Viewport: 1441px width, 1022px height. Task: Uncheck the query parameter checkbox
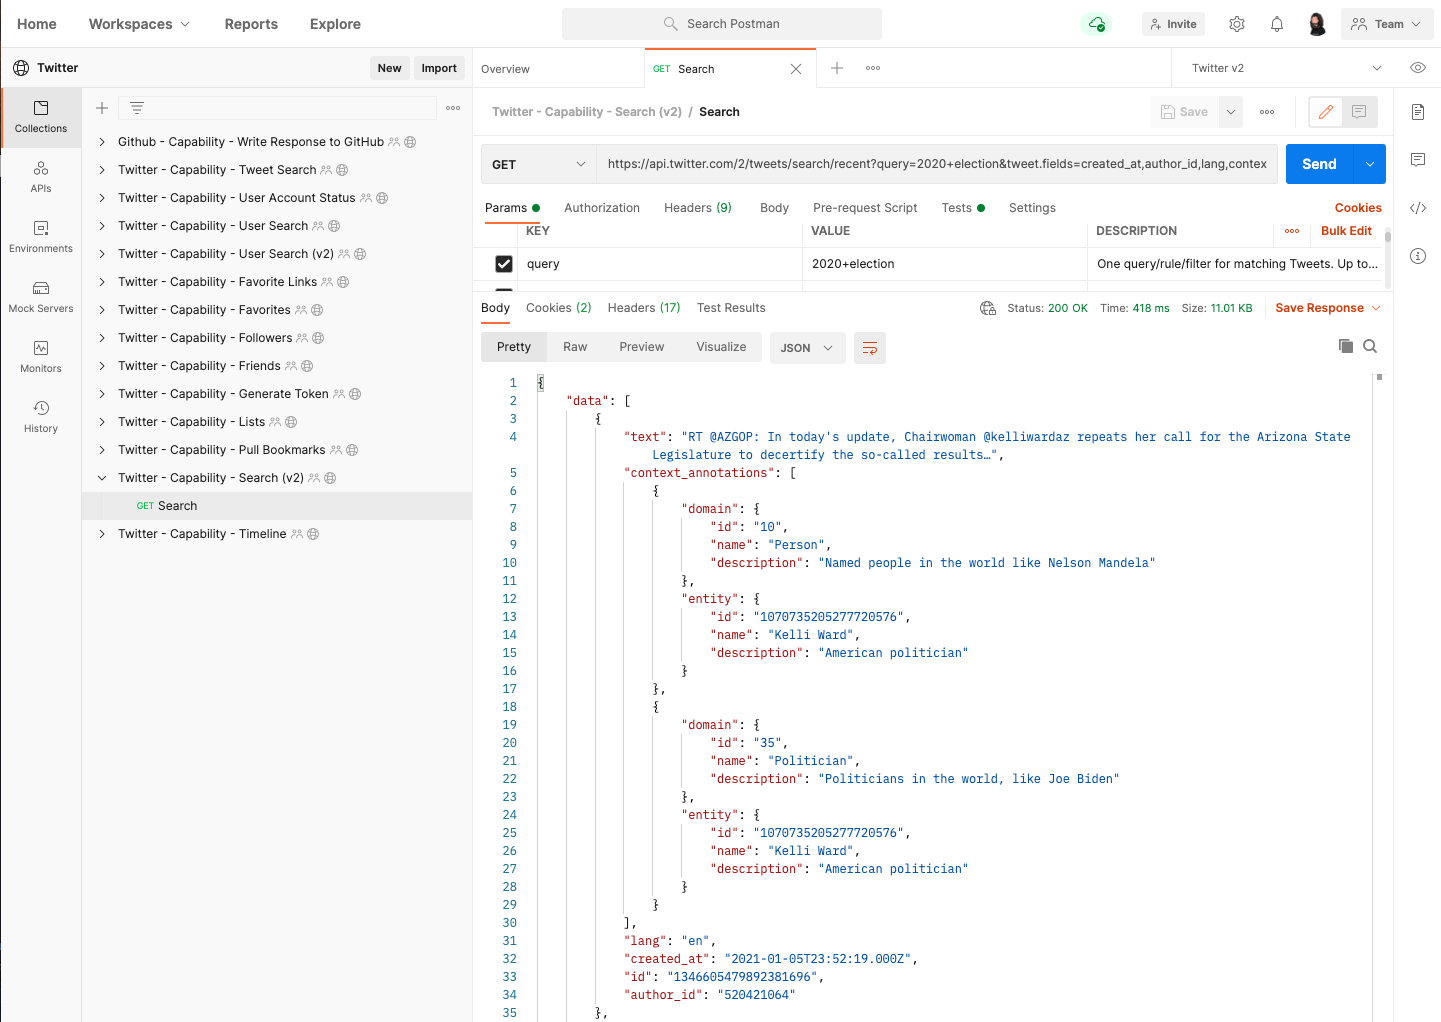(x=504, y=264)
